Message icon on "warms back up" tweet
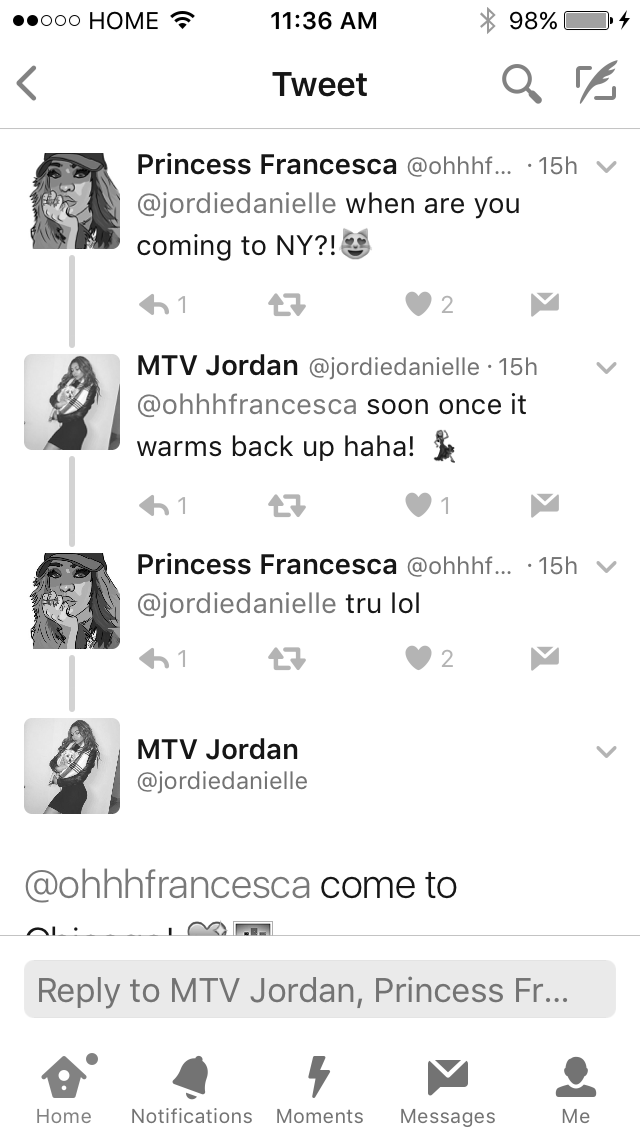This screenshot has width=640, height=1136. coord(544,505)
